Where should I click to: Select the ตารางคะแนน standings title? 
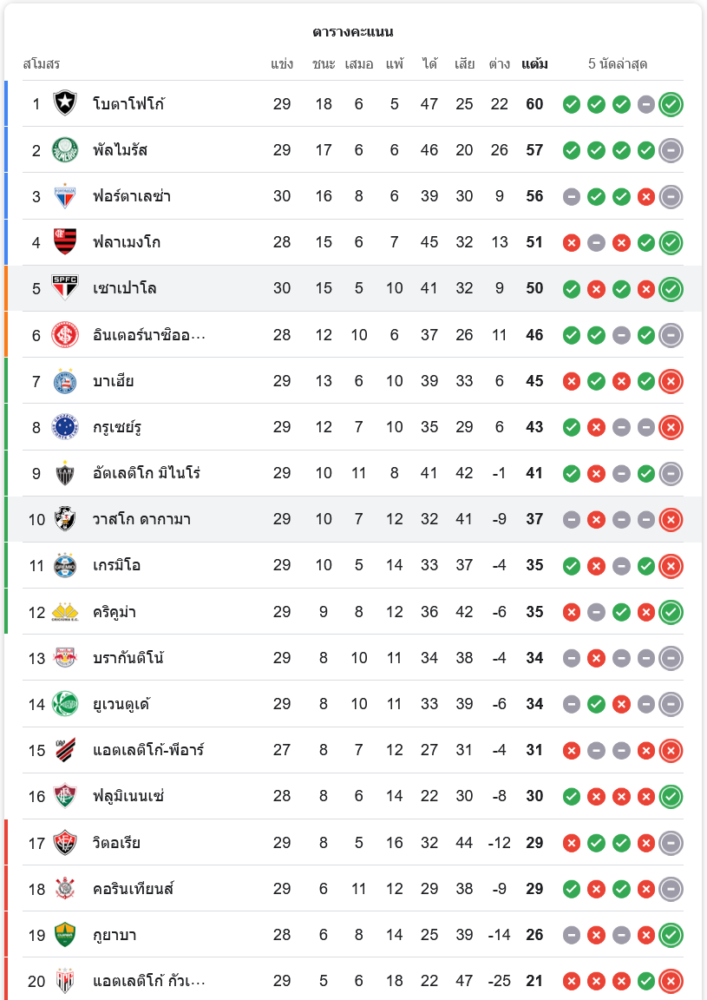(353, 32)
